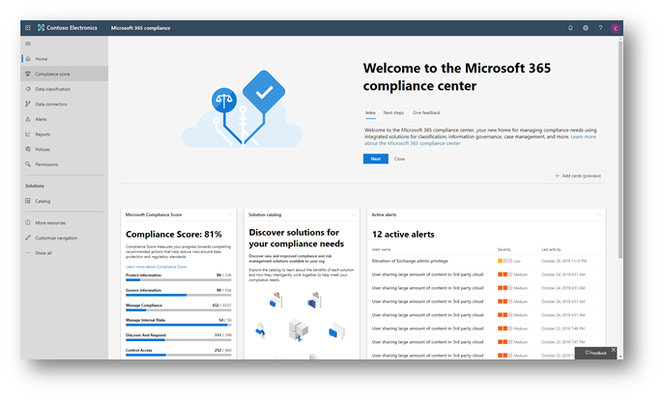Screen dimensions: 664x400
Task: Click Microsoft 365 compliance header title
Action: tap(141, 28)
